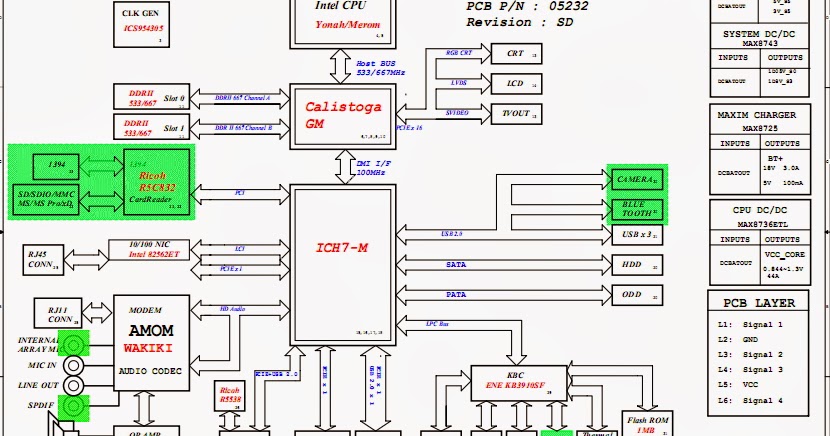
Task: Click the PCB P/N : 05232 text
Action: pos(527,6)
